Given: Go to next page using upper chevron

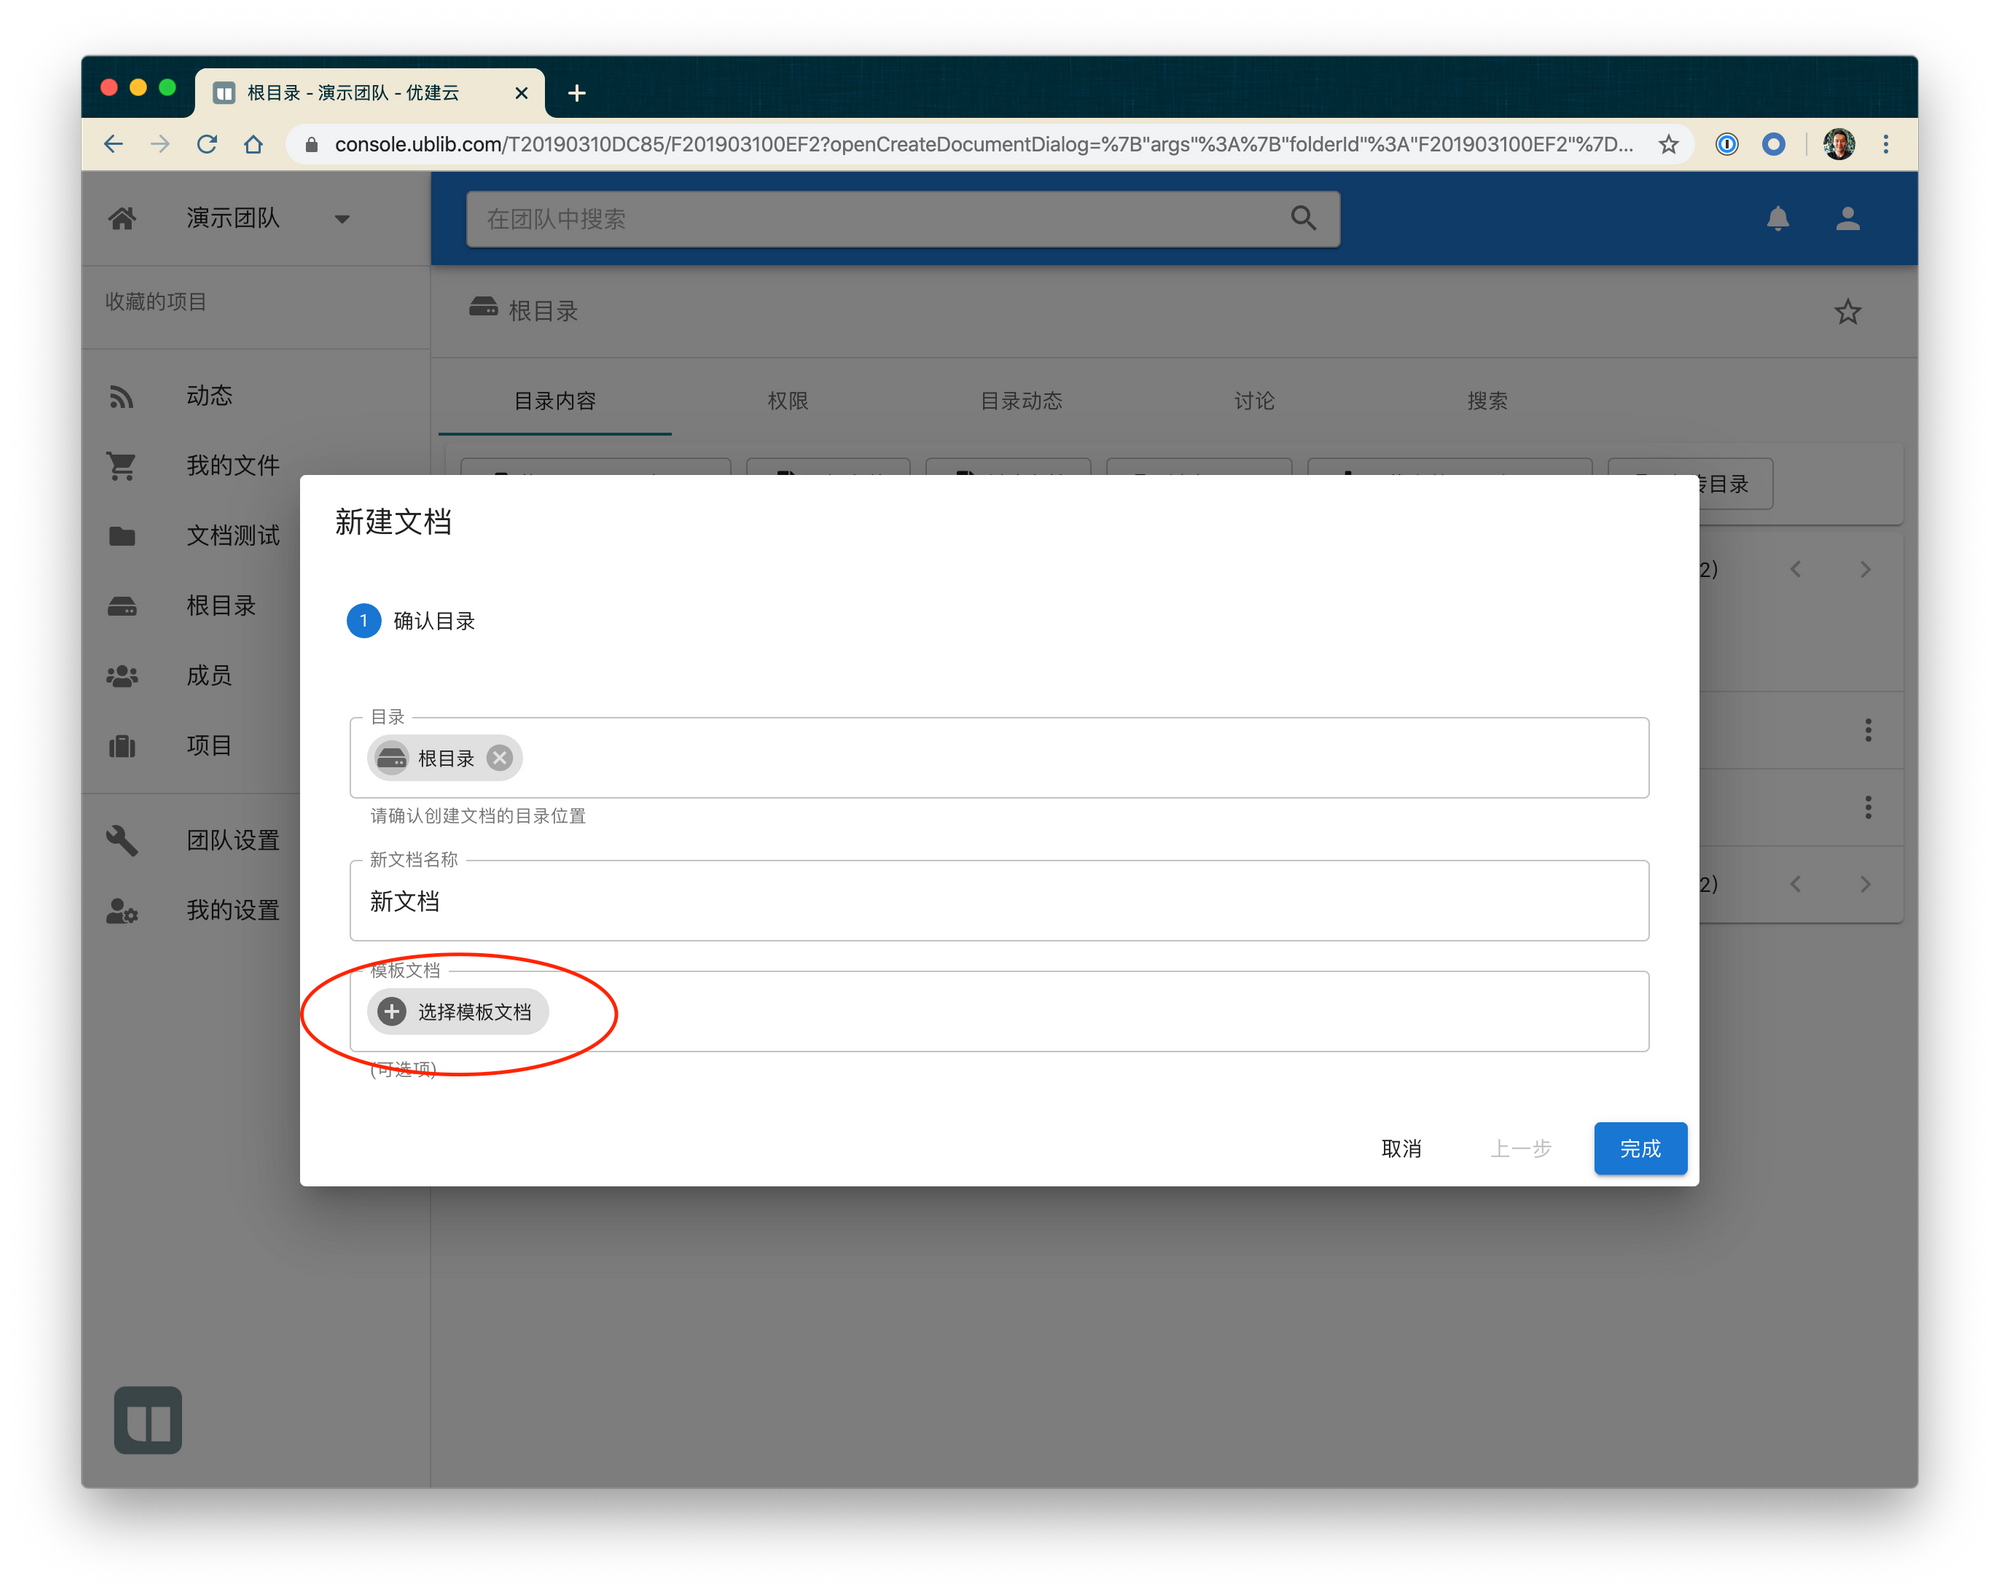Looking at the screenshot, I should click(x=1865, y=569).
